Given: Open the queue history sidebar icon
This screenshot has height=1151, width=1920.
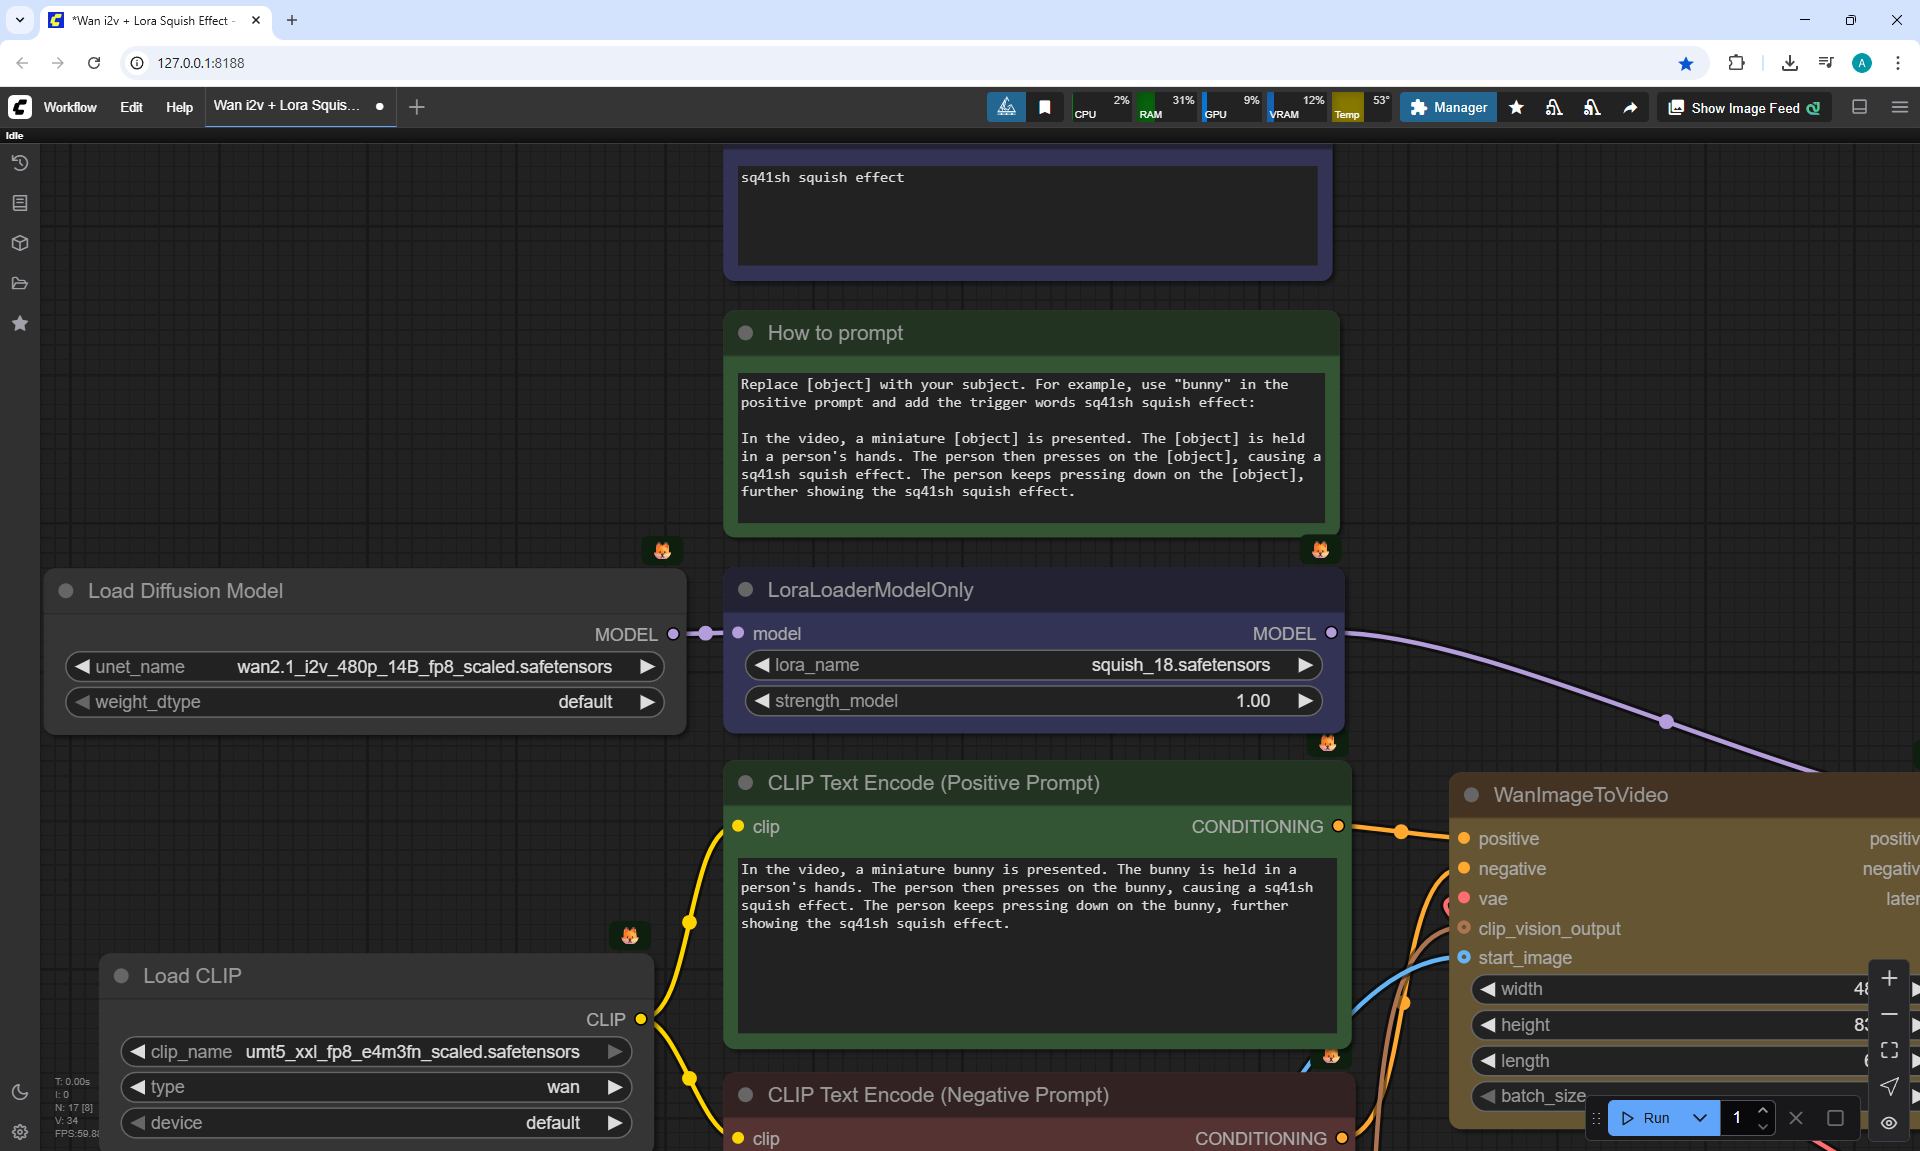Looking at the screenshot, I should click(x=19, y=163).
